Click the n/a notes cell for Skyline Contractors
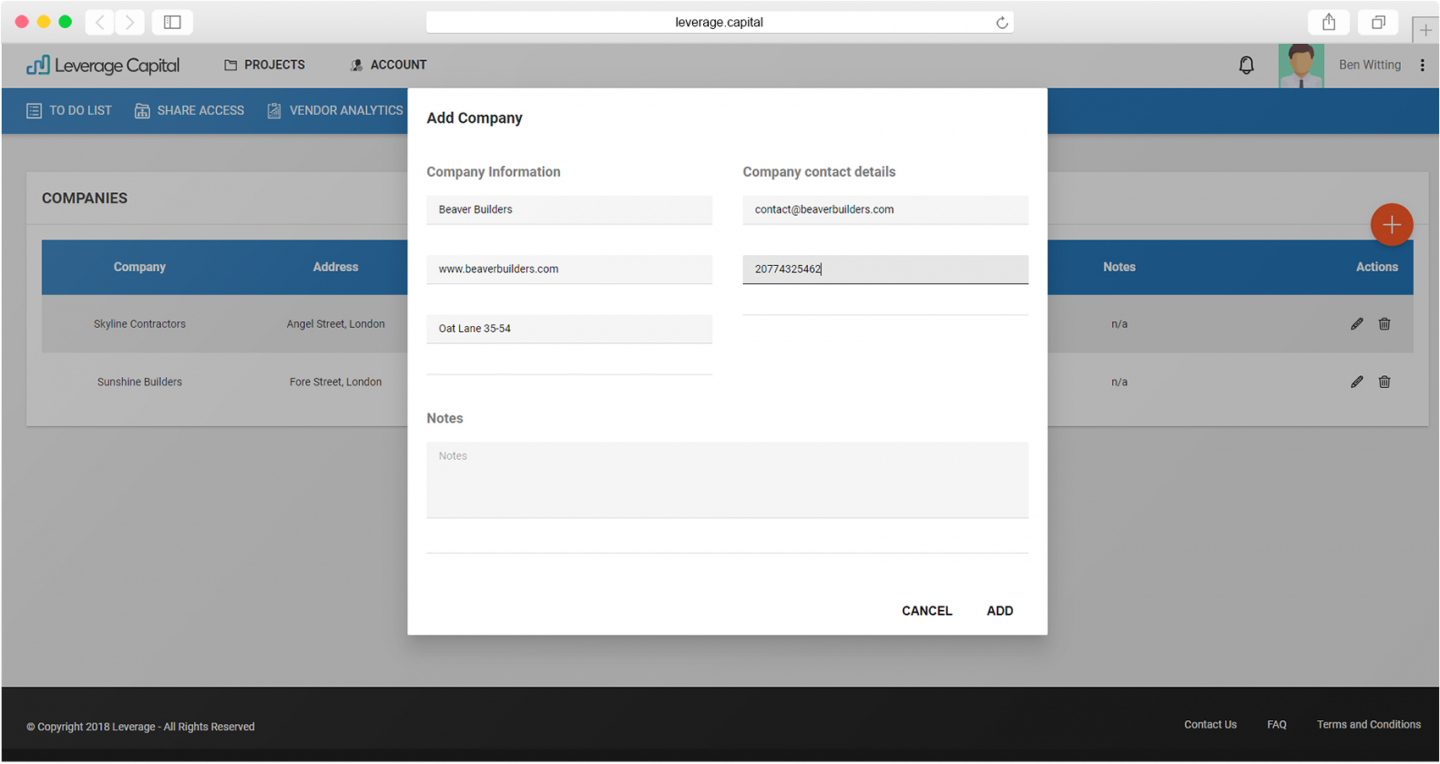The height and width of the screenshot is (764, 1440). coord(1119,324)
